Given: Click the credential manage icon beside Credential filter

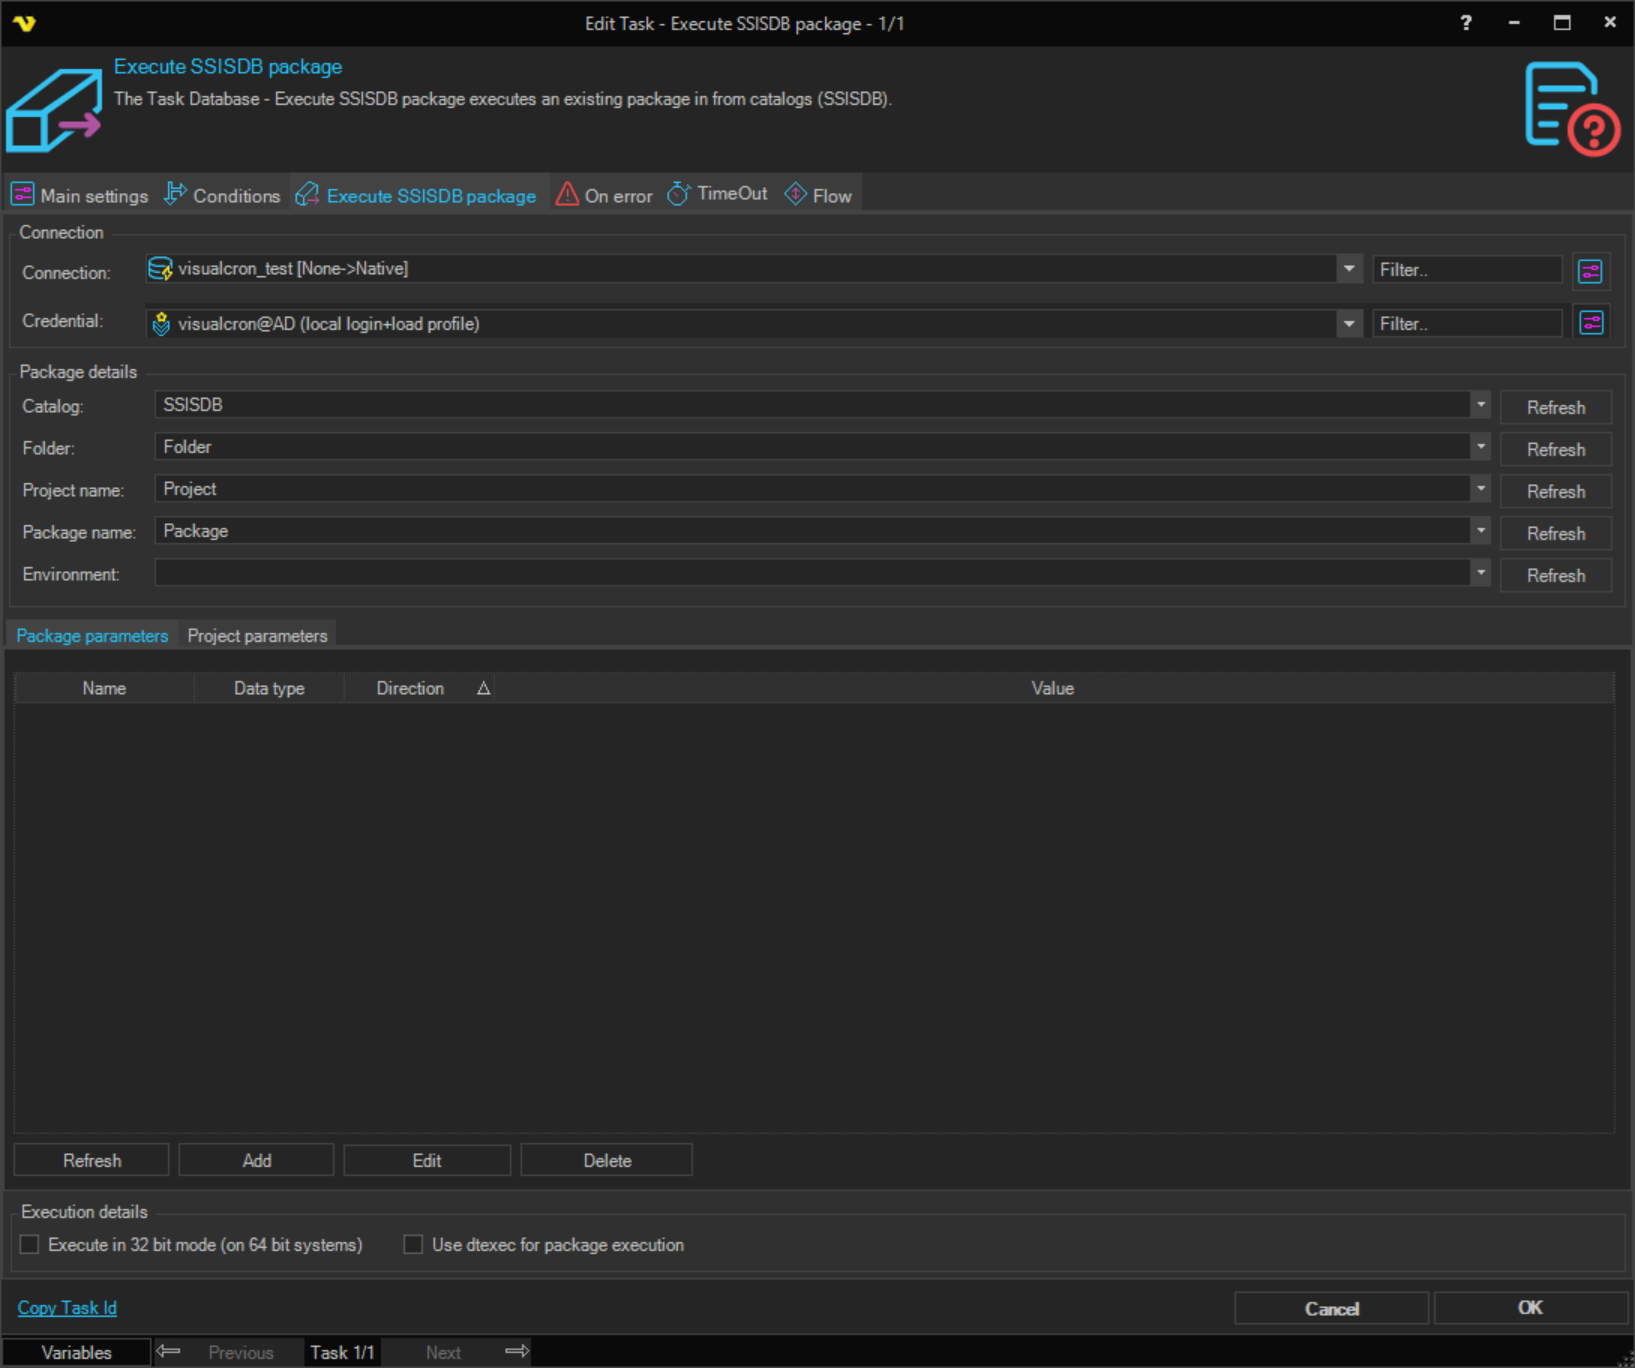Looking at the screenshot, I should (x=1590, y=323).
